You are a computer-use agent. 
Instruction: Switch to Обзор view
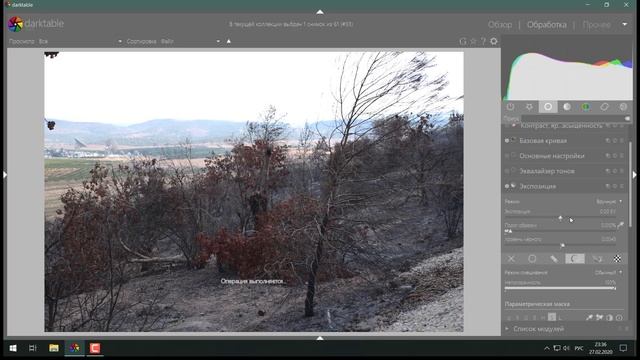[500, 24]
